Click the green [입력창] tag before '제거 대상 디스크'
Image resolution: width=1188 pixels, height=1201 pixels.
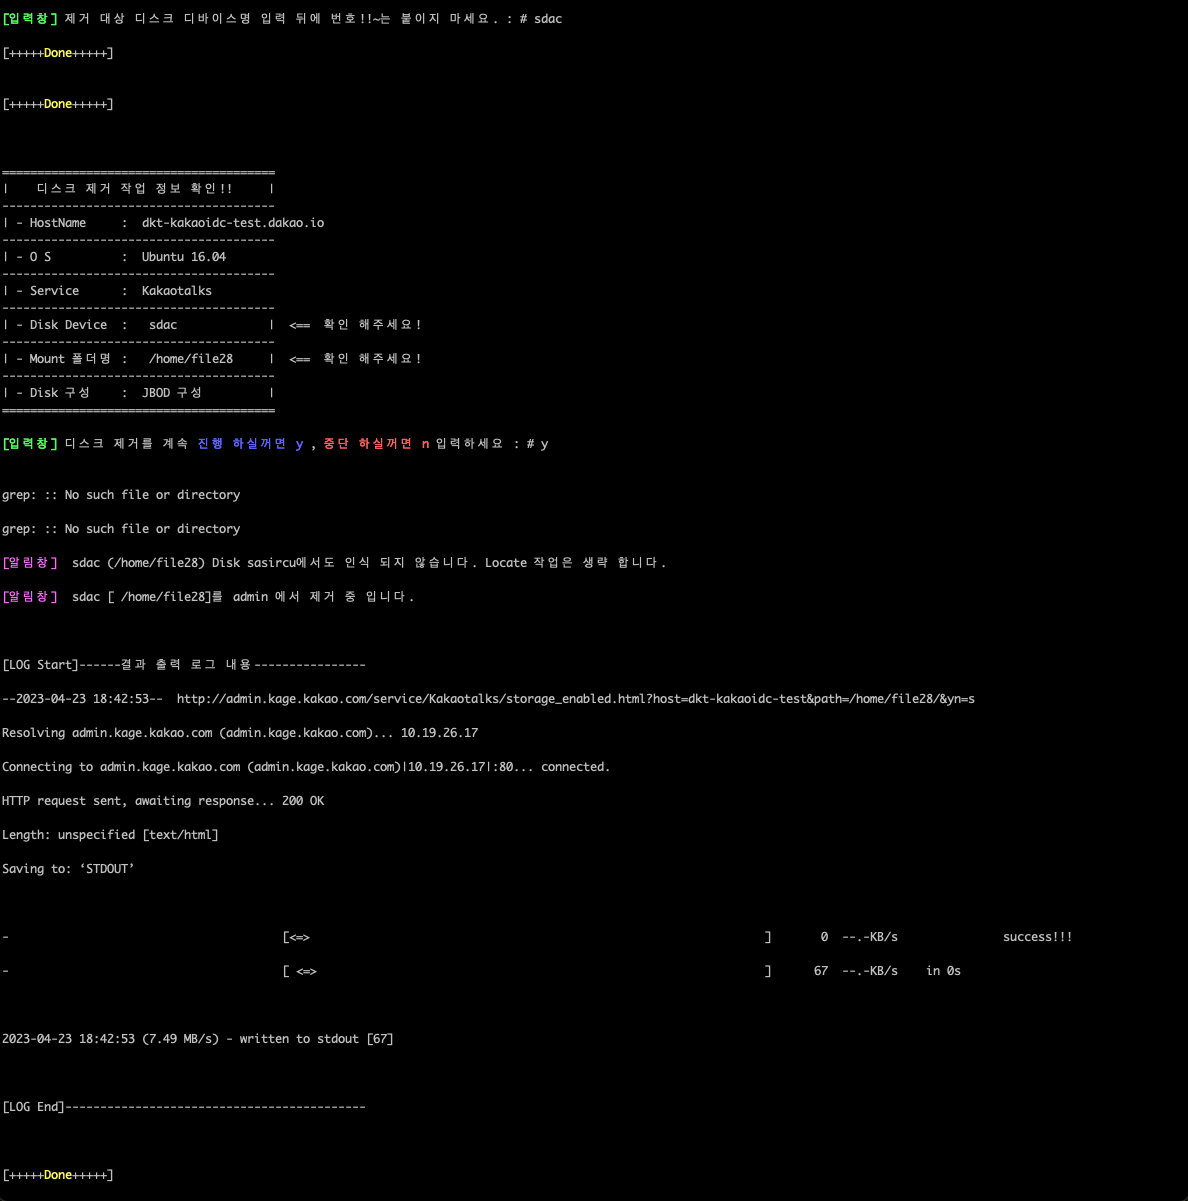point(30,19)
